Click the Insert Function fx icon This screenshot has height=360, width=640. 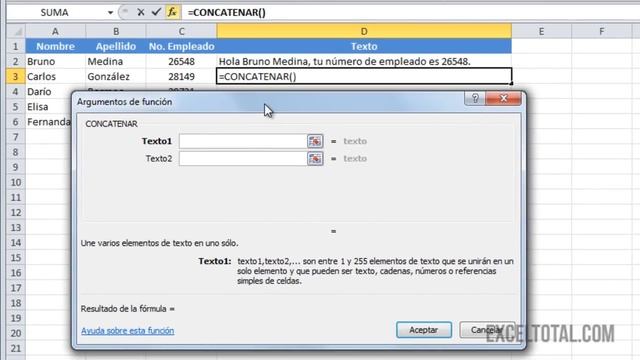click(x=172, y=12)
